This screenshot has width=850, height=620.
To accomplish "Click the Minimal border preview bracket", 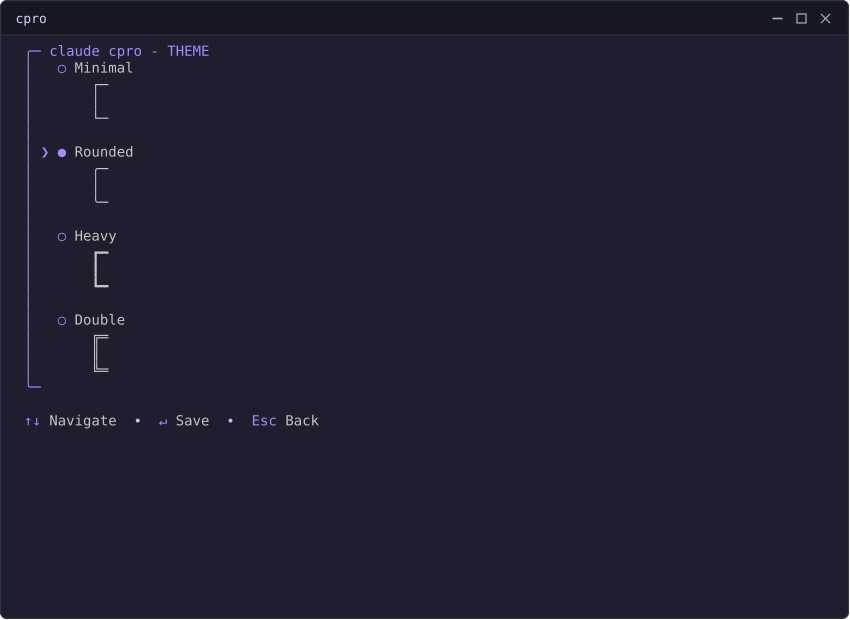I will 101,101.
